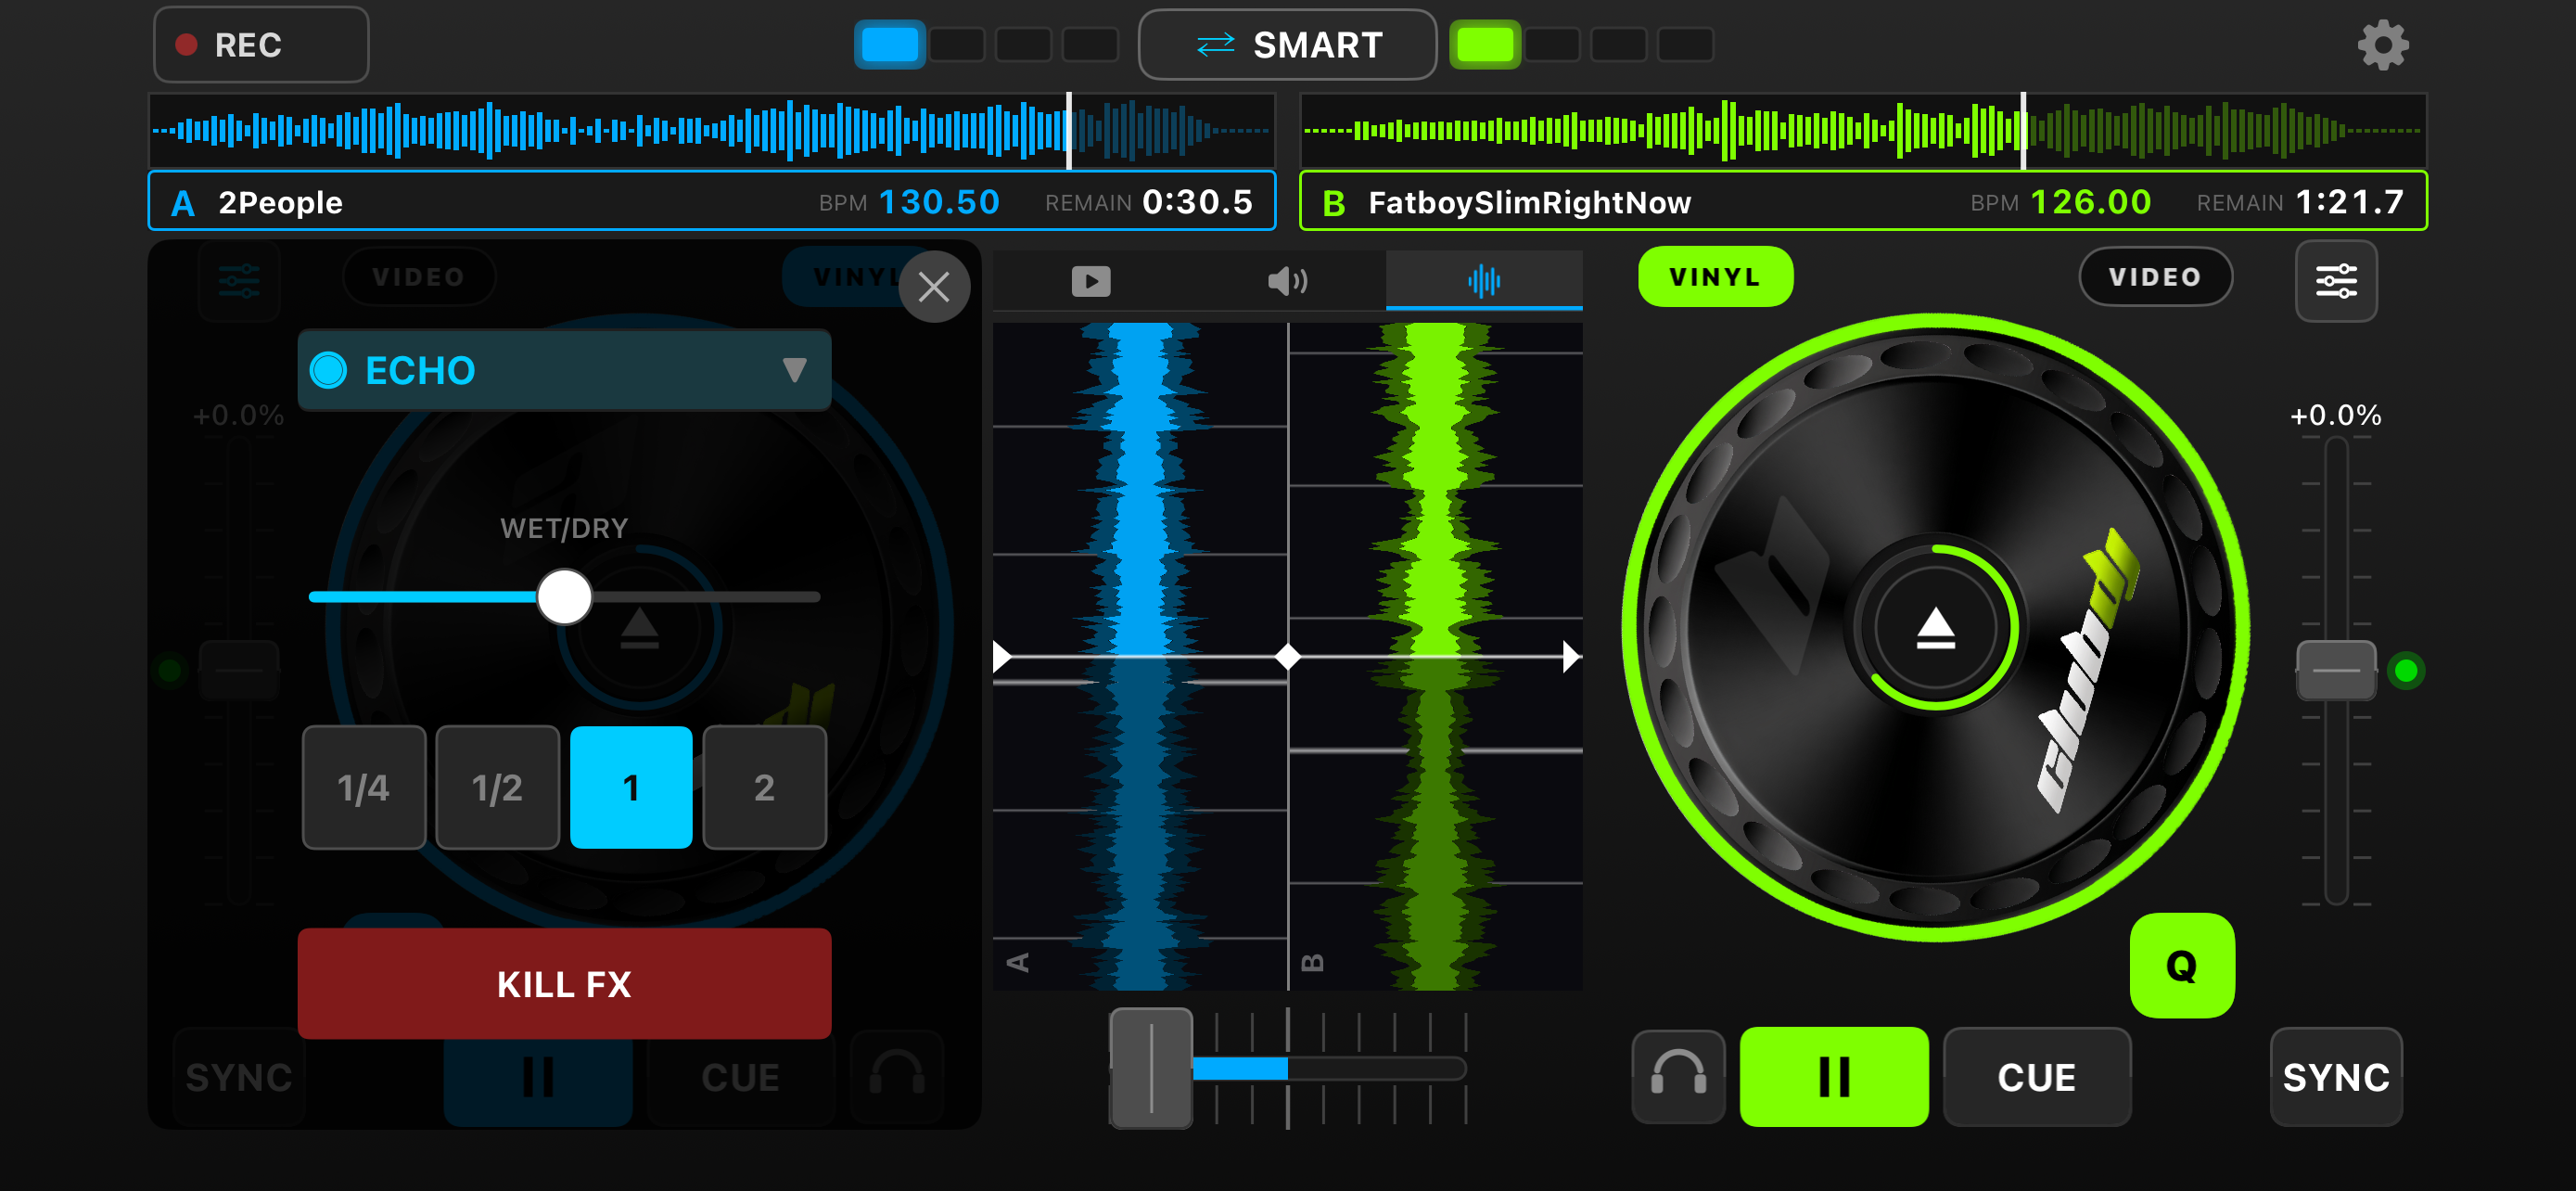The image size is (2576, 1191).
Task: Start recording with the REC button
Action: coord(261,45)
